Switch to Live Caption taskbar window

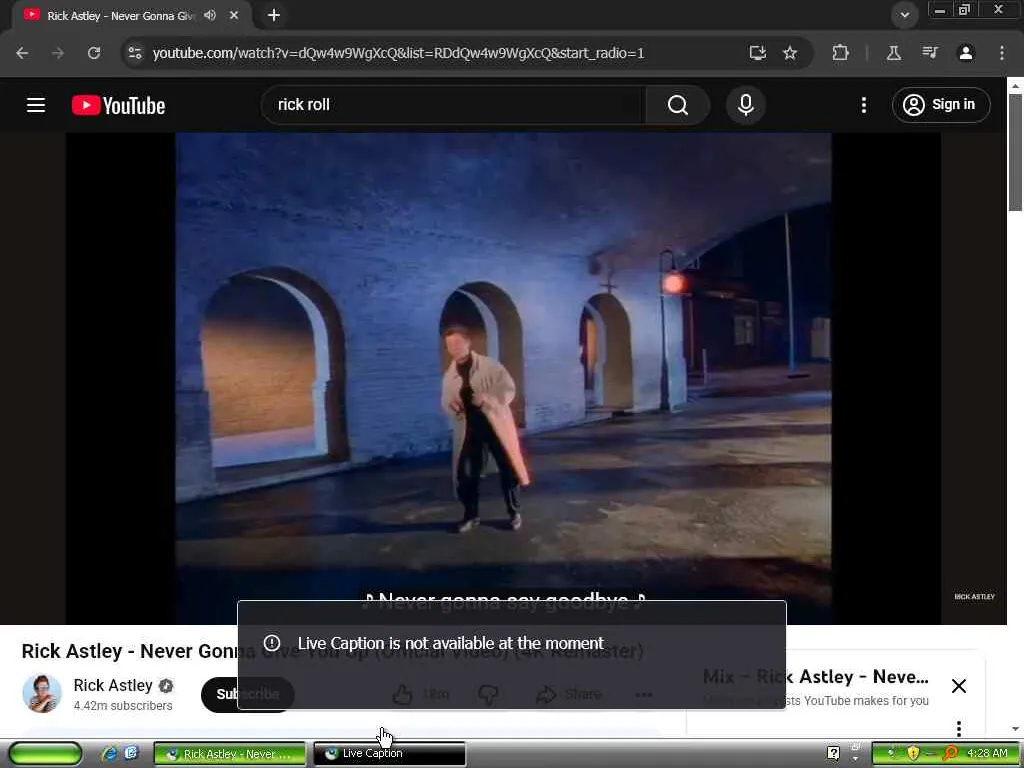point(390,754)
